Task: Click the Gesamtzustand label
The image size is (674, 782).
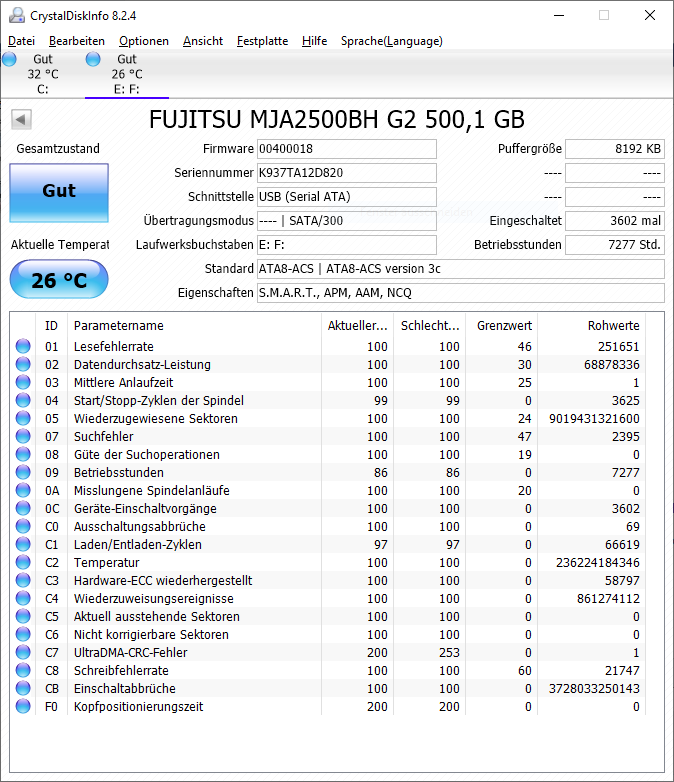Action: (58, 149)
